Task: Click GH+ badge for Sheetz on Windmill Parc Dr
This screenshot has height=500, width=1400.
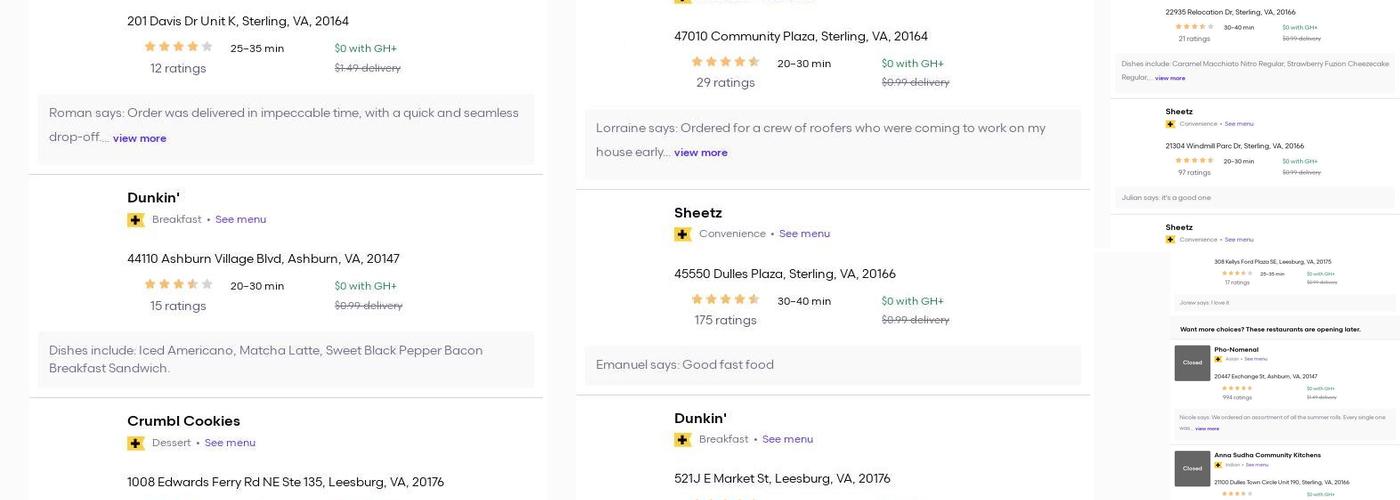Action: click(1170, 124)
